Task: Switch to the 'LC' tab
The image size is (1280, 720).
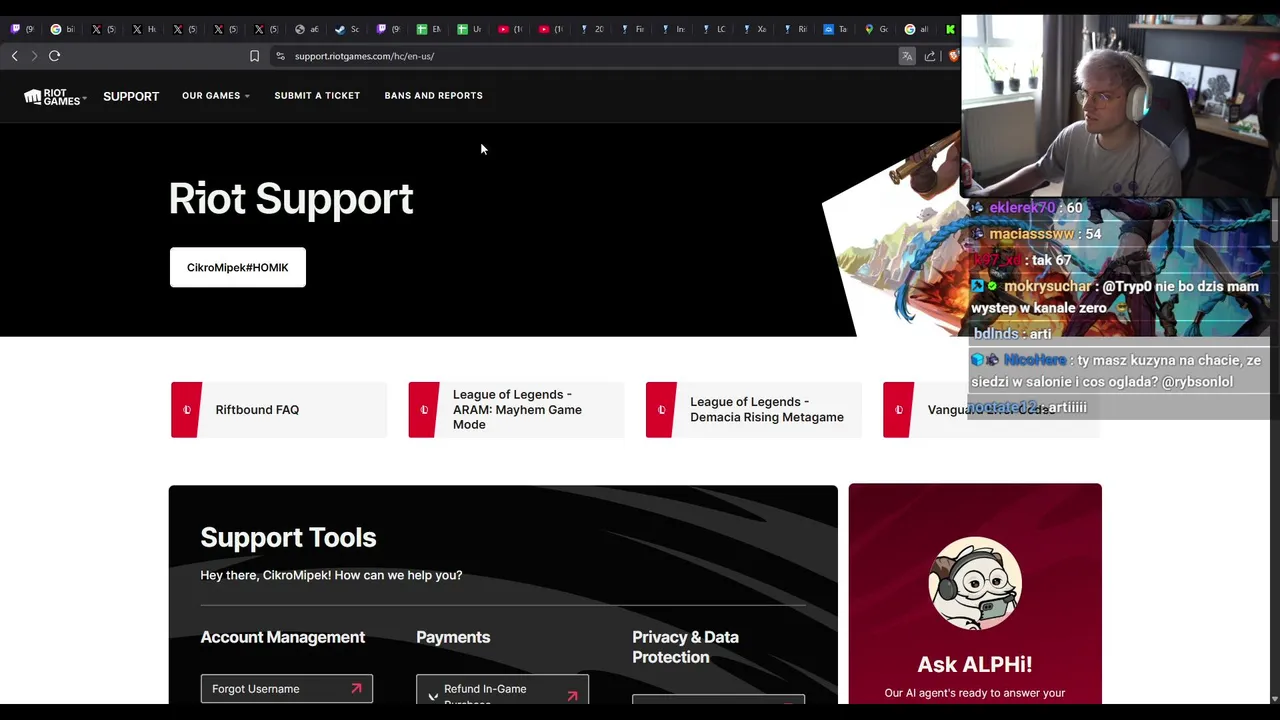Action: (713, 29)
